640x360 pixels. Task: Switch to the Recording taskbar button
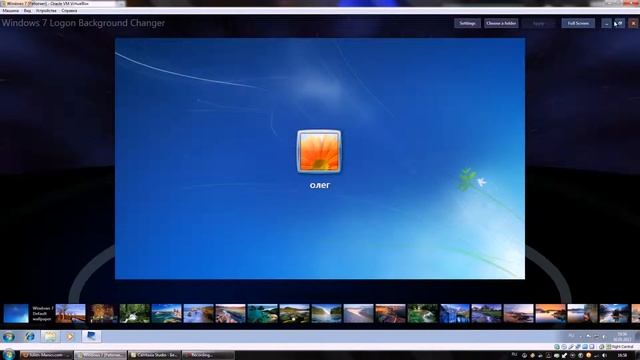click(208, 355)
